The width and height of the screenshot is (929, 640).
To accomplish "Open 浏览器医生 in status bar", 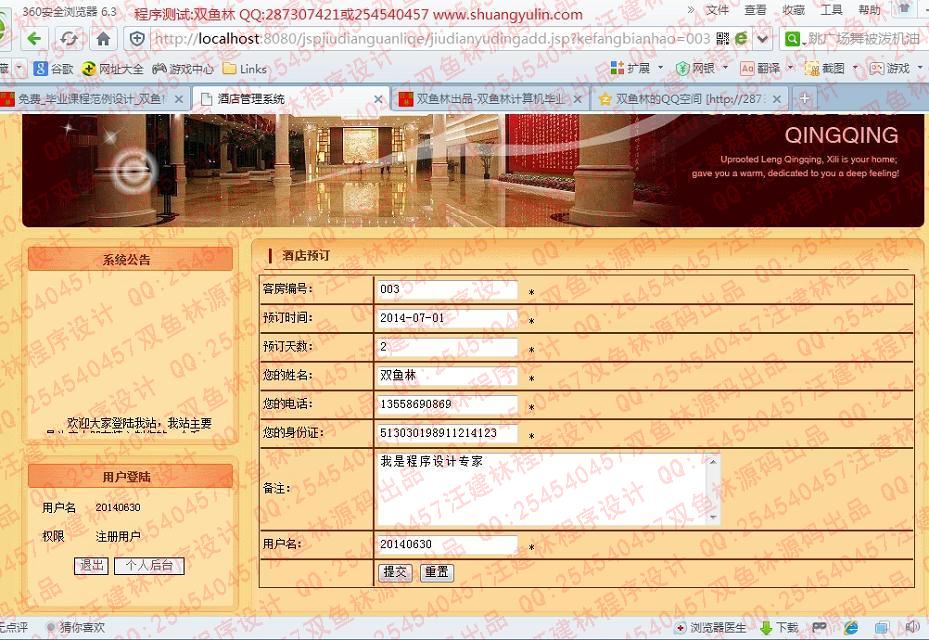I will pyautogui.click(x=712, y=628).
